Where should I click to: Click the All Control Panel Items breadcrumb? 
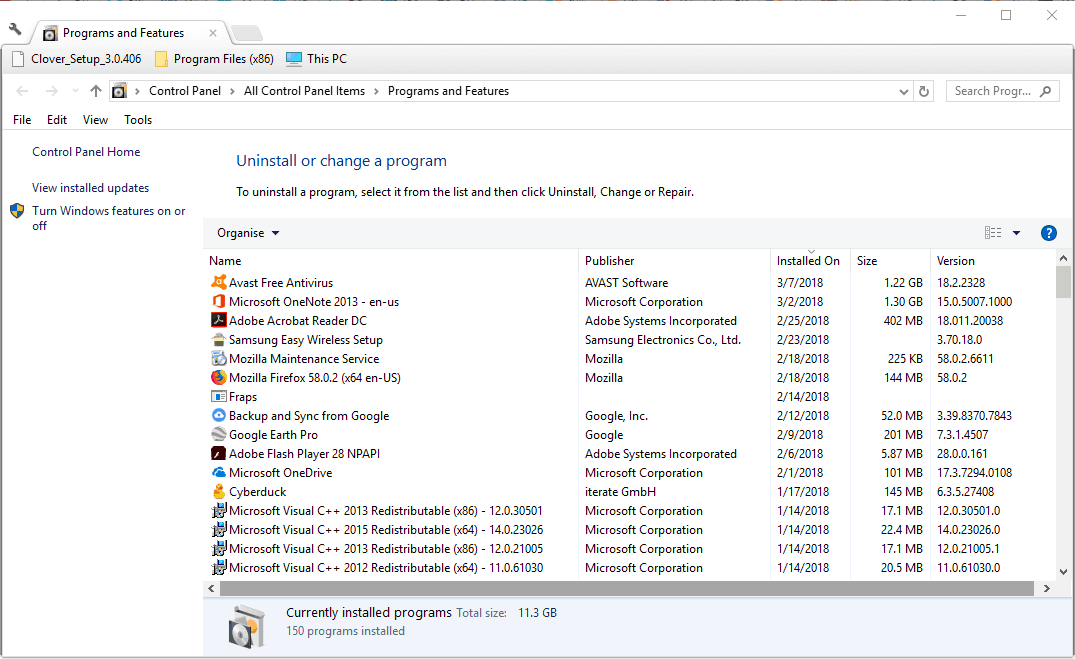(304, 91)
